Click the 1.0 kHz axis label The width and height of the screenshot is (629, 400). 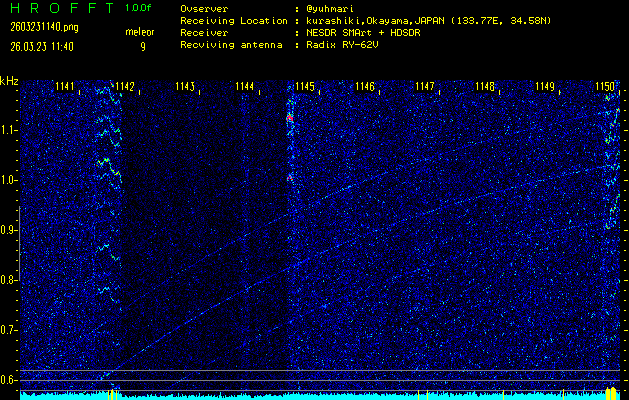coord(9,180)
